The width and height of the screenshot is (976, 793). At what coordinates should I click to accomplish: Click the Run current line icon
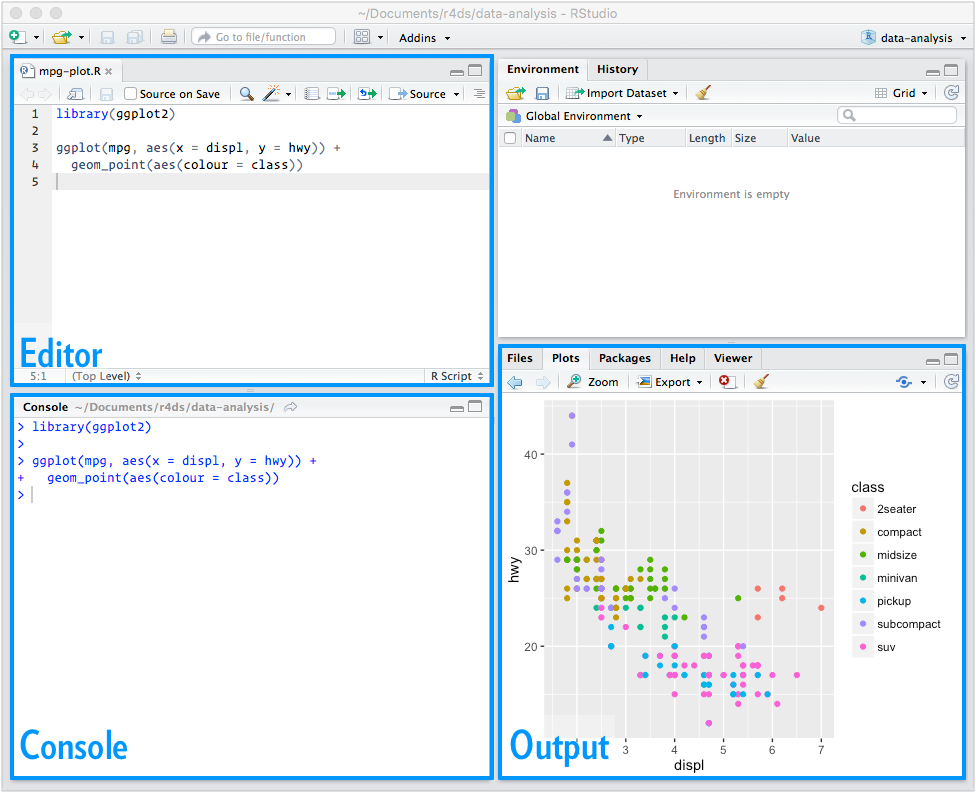(x=337, y=94)
